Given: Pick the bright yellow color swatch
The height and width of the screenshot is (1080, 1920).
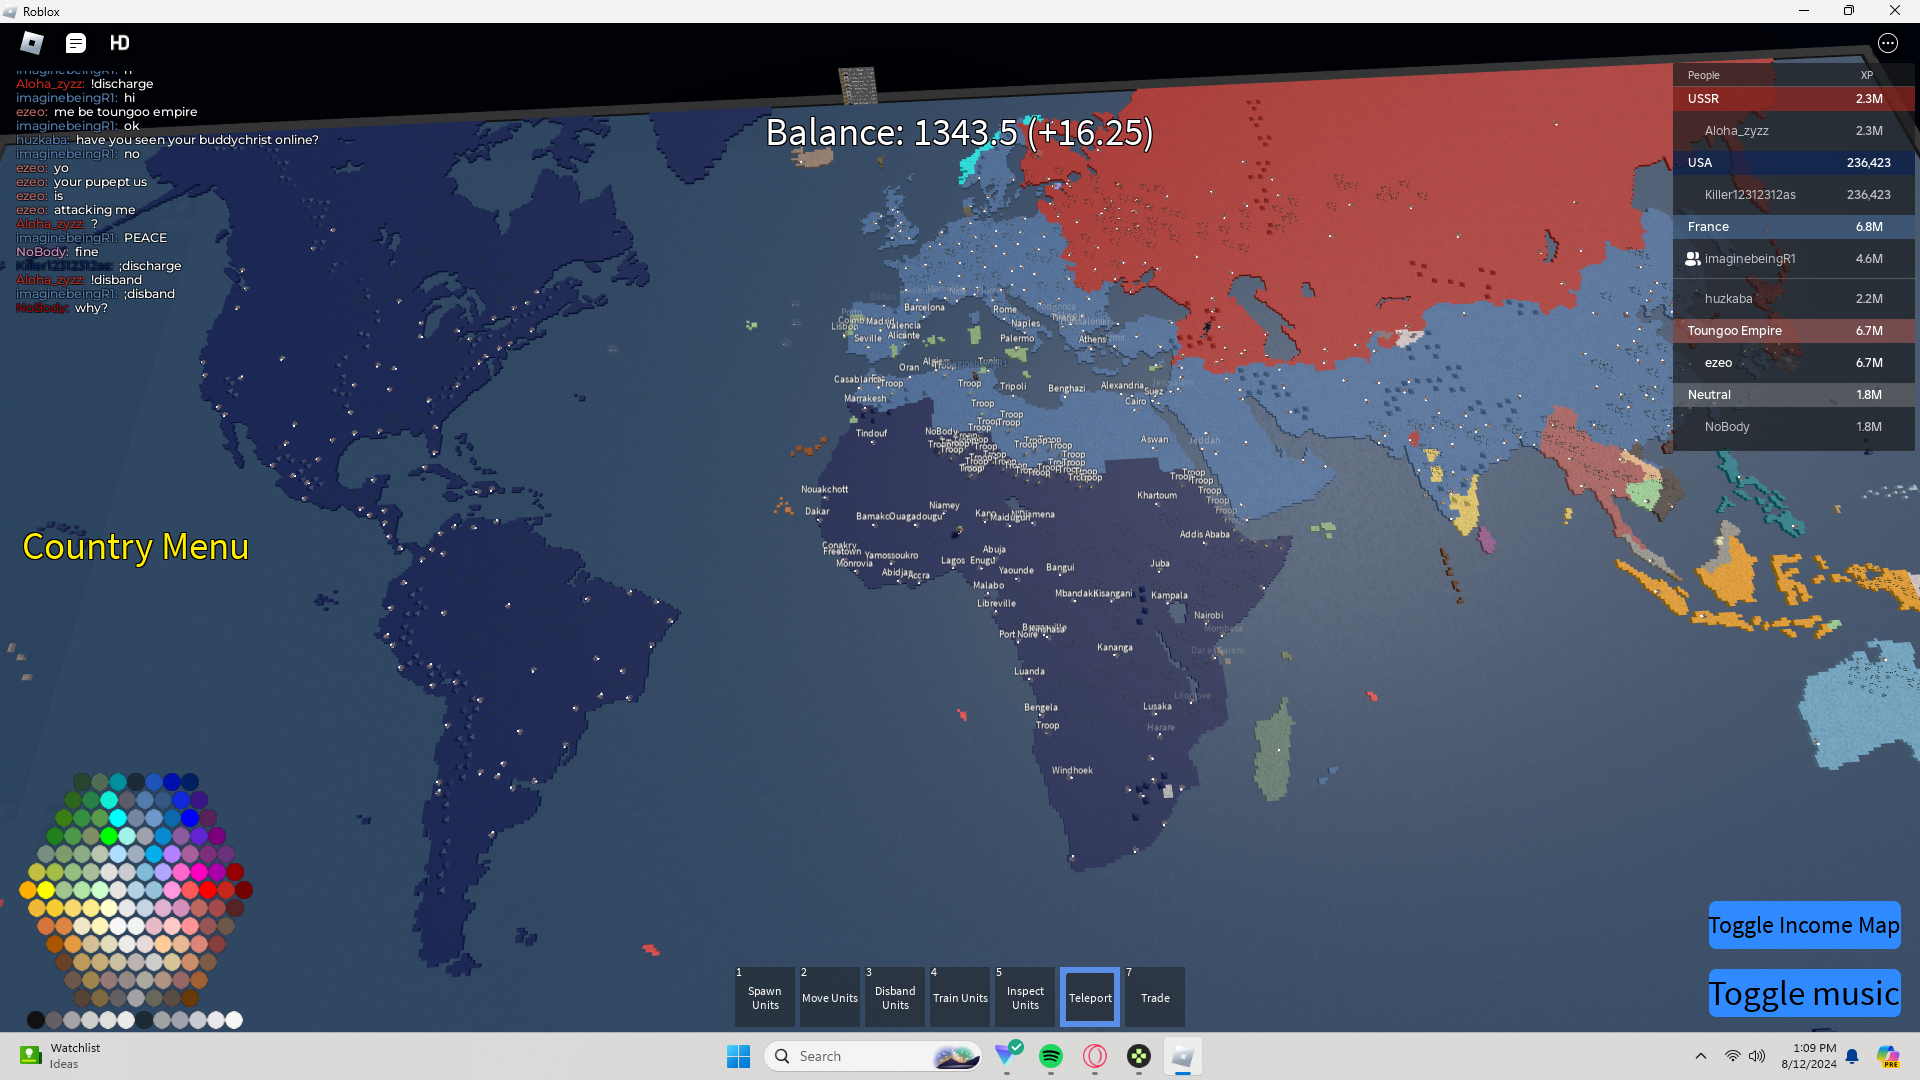Looking at the screenshot, I should 46,890.
